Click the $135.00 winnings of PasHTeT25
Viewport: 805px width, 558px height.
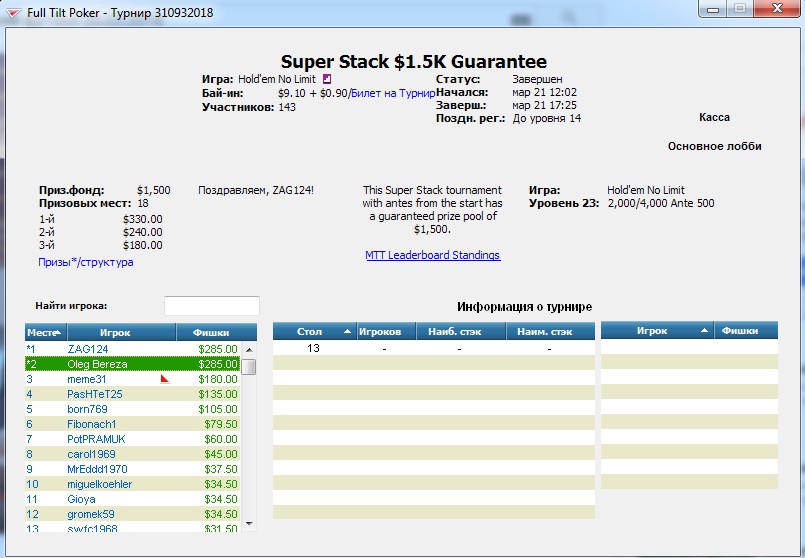tap(218, 394)
